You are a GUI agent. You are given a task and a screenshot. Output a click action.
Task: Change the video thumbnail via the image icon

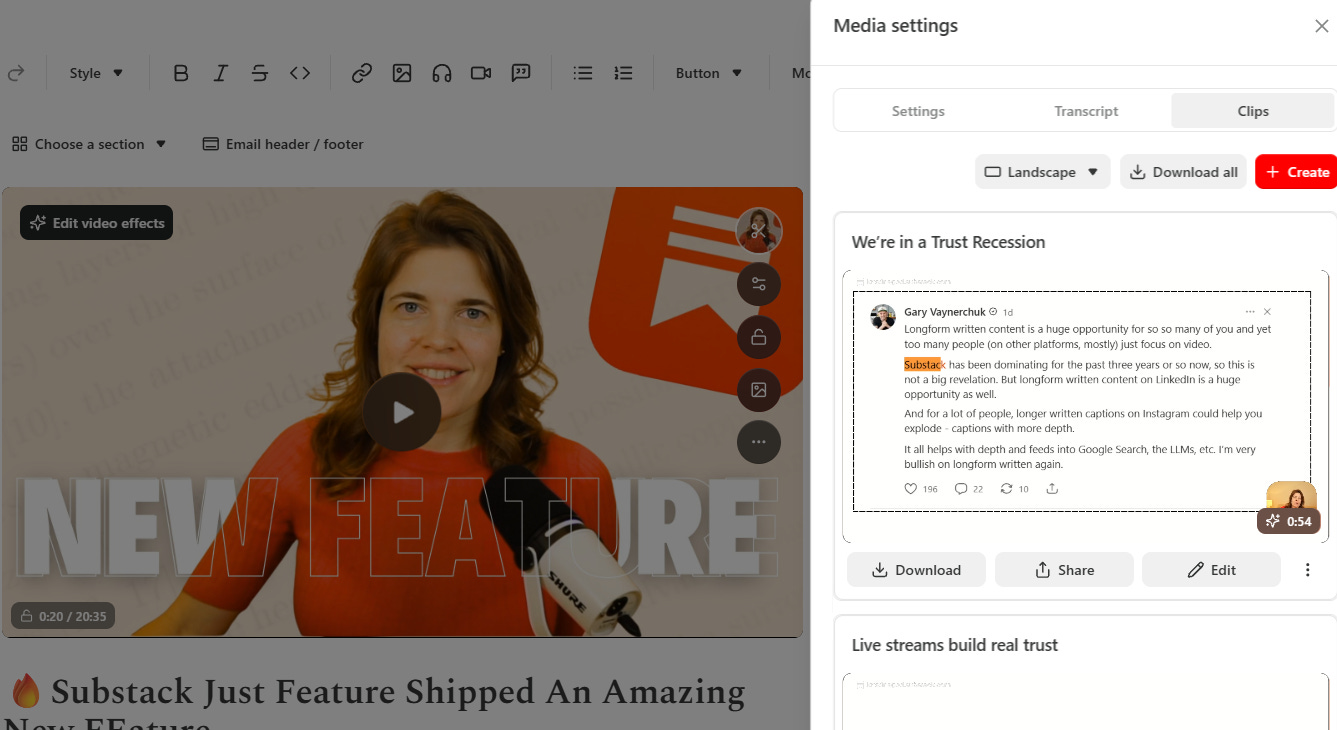[759, 390]
